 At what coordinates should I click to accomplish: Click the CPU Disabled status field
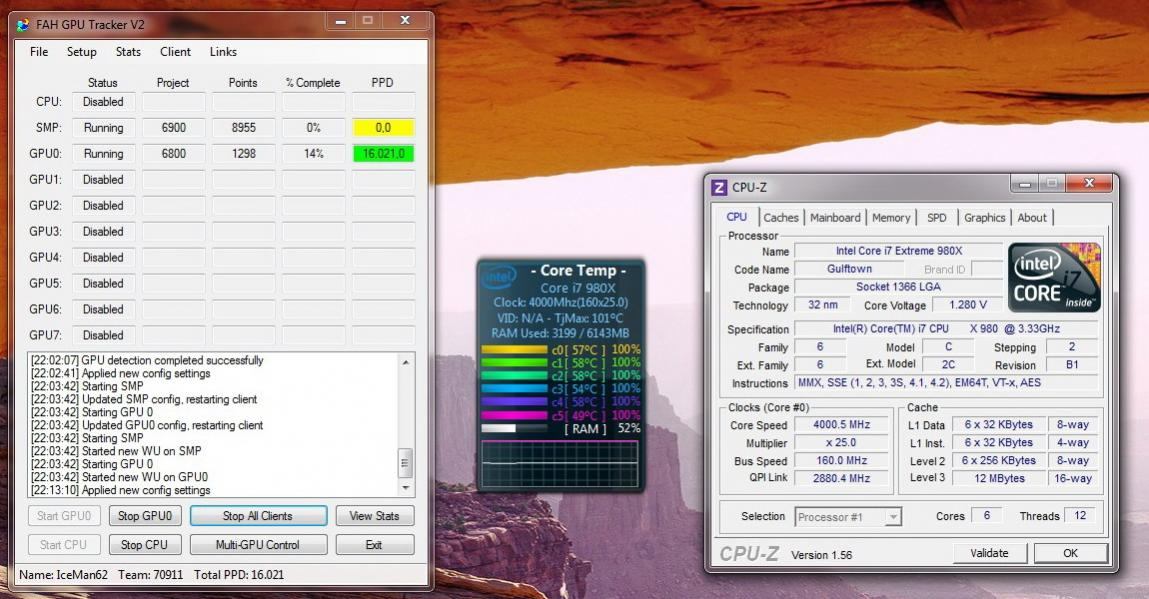click(103, 102)
